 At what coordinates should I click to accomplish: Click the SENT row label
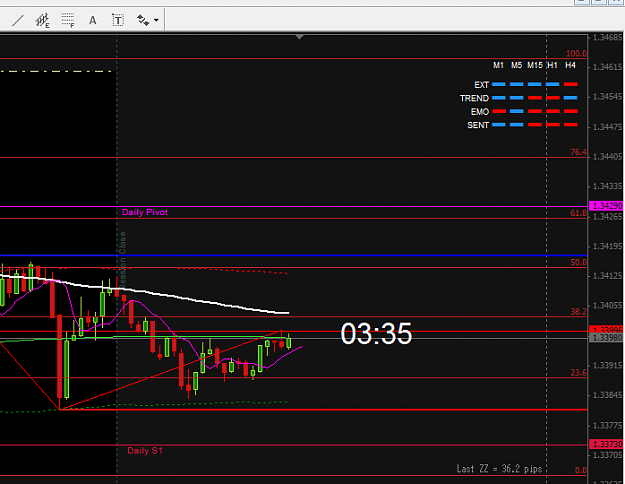tap(478, 125)
